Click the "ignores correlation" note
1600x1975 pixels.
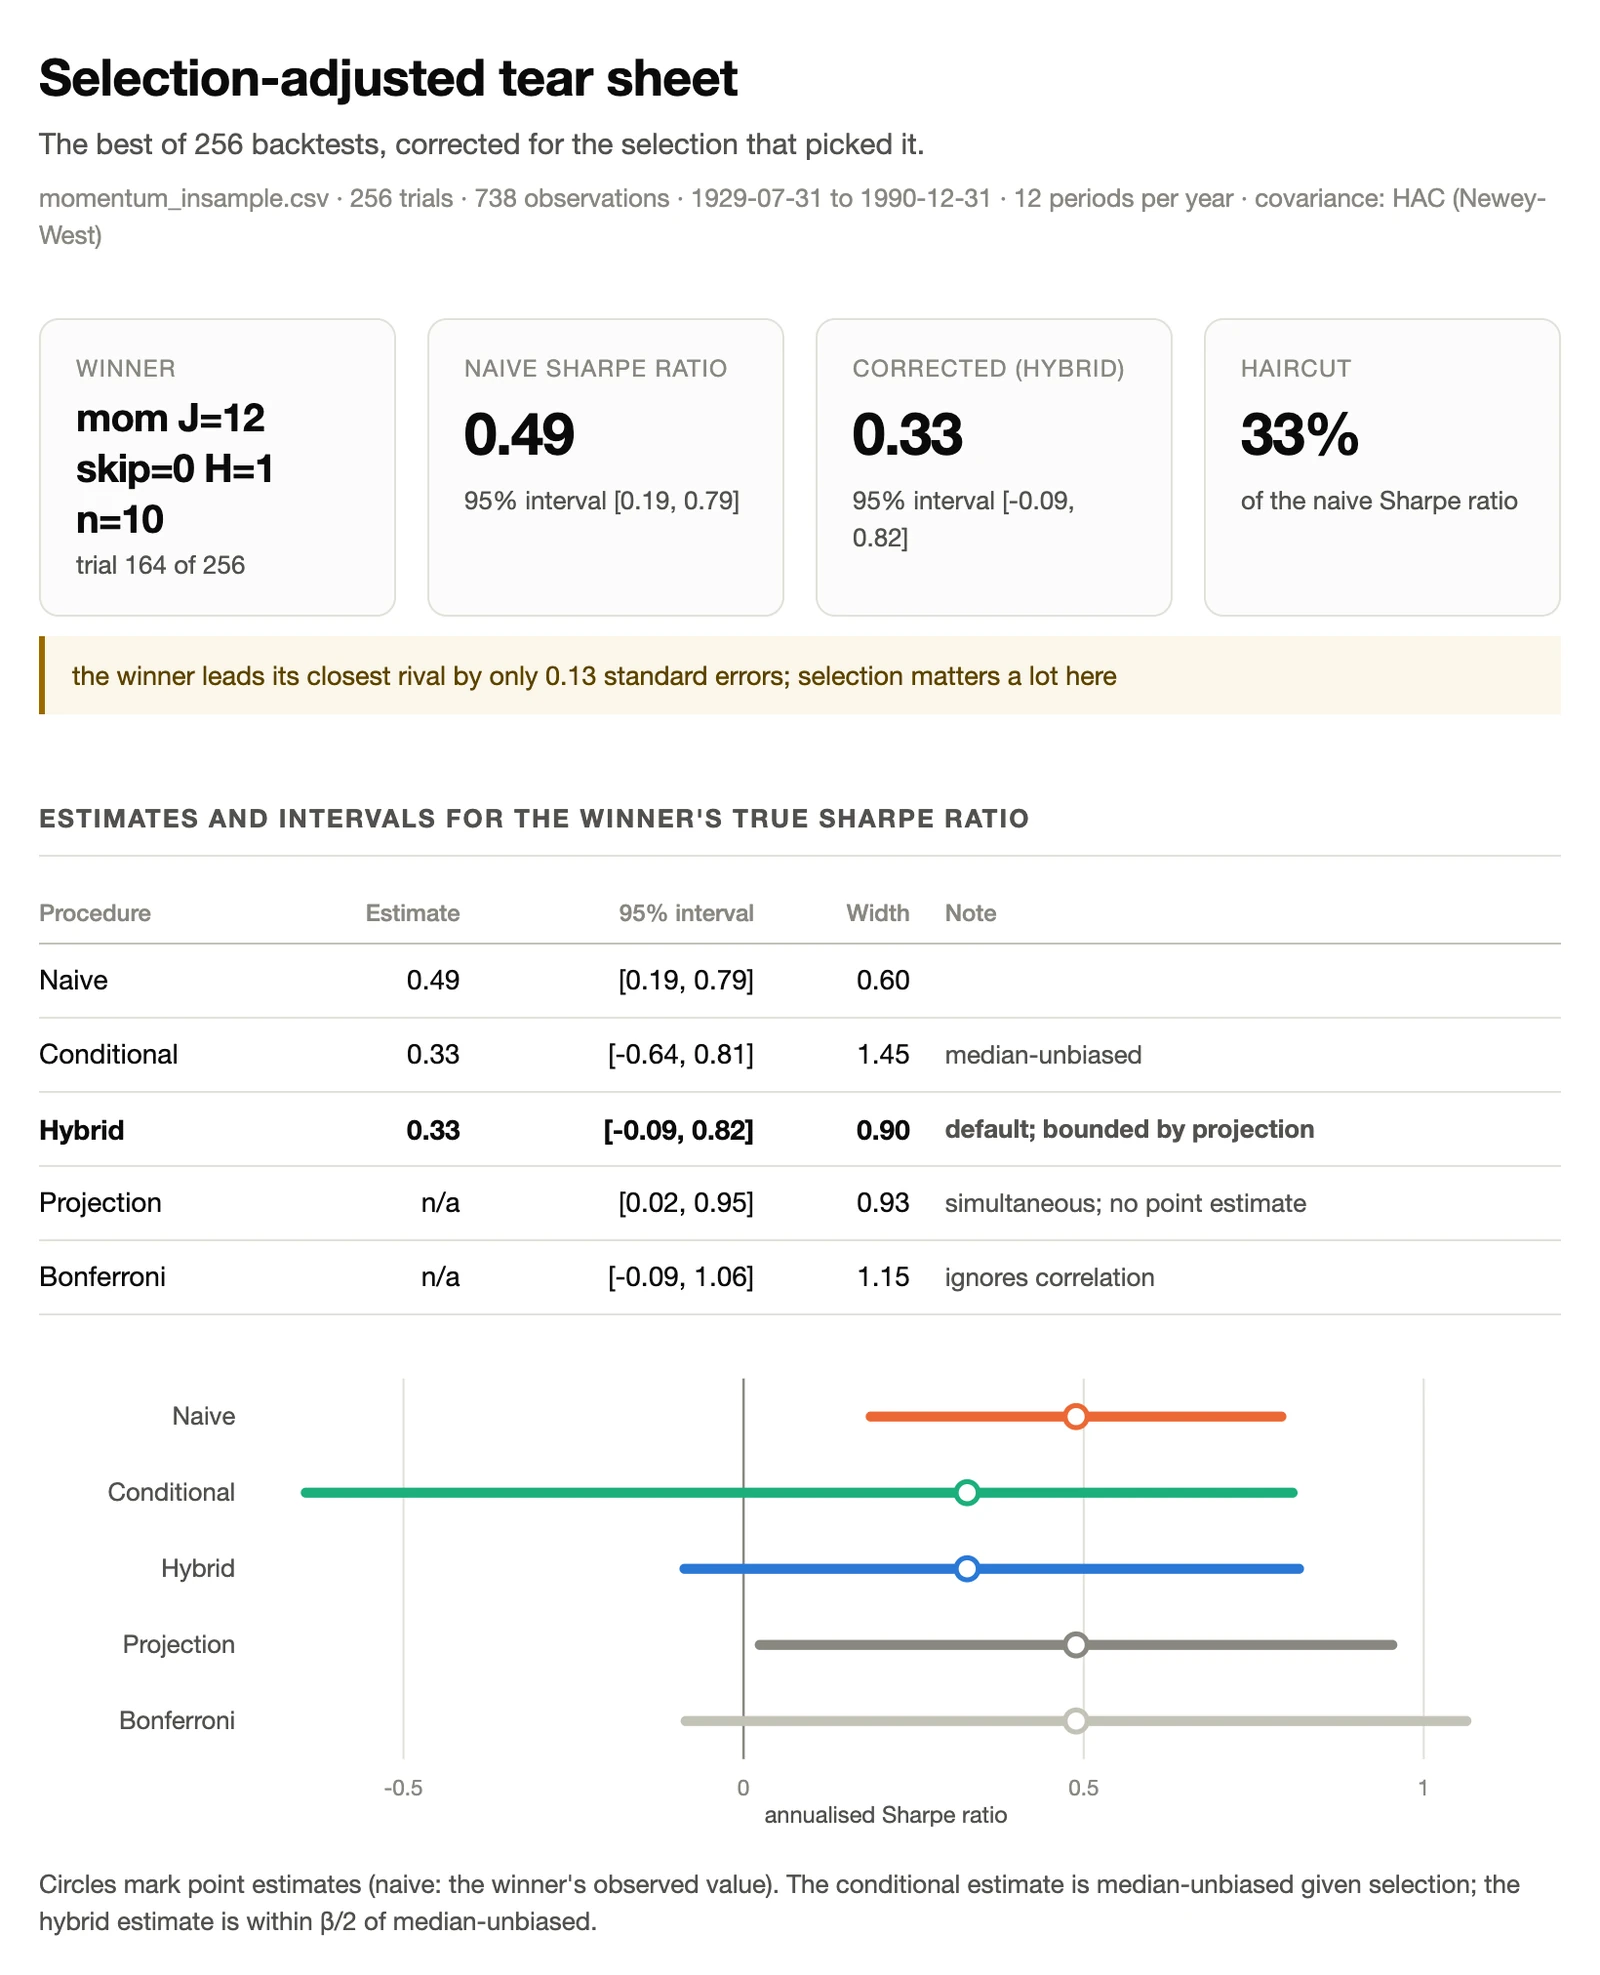[1049, 1277]
